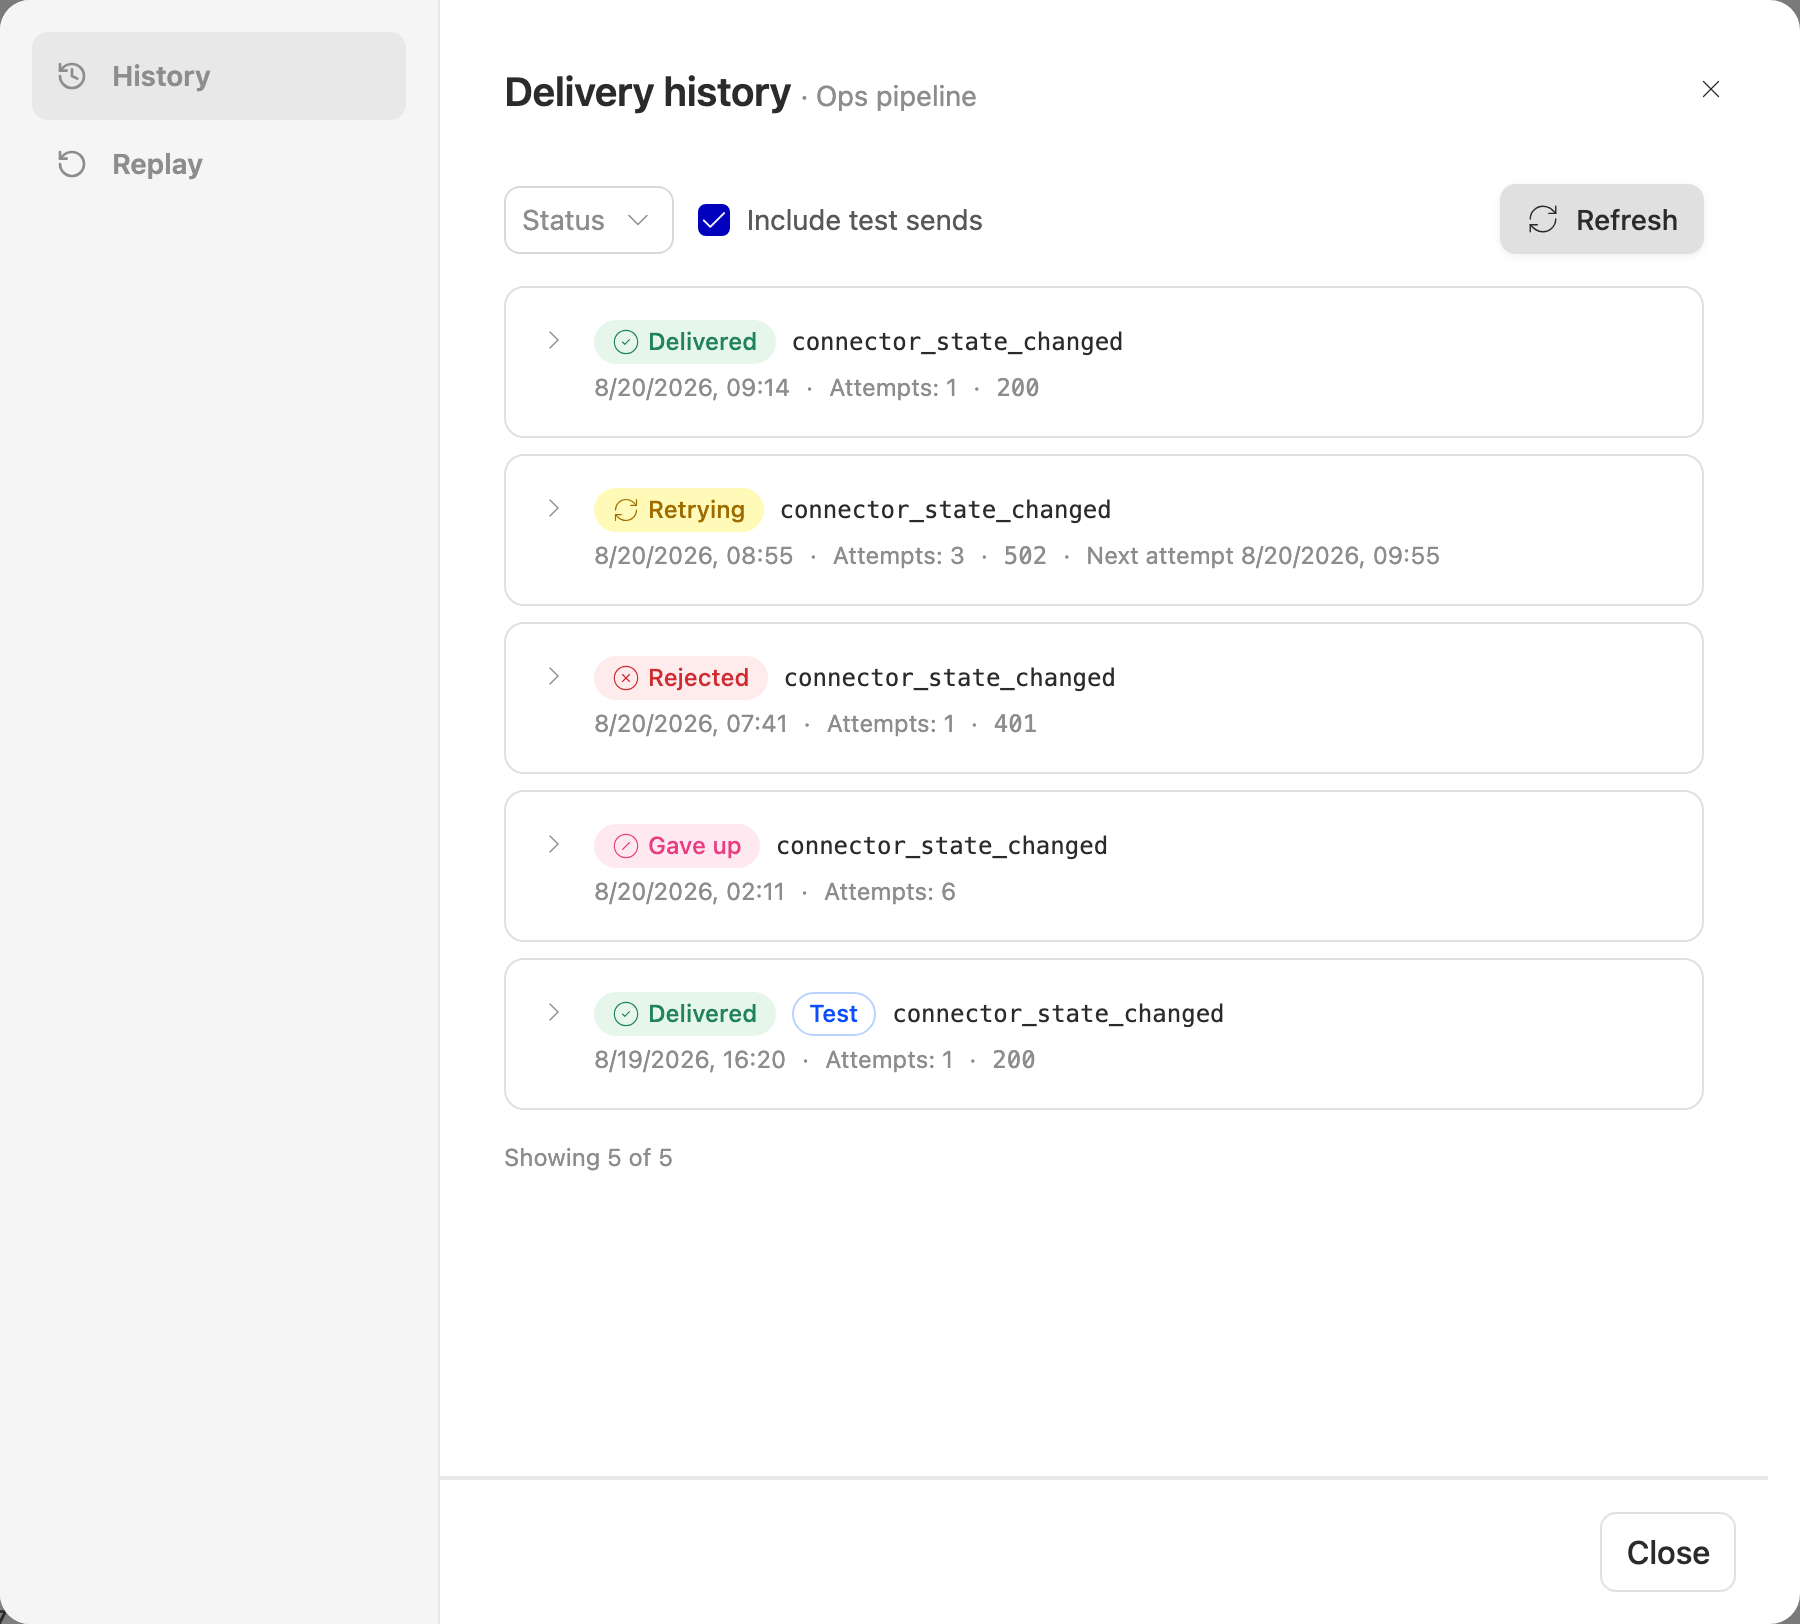This screenshot has height=1624, width=1800.
Task: Expand the 09:14 Delivered entry chevron
Action: click(x=554, y=341)
